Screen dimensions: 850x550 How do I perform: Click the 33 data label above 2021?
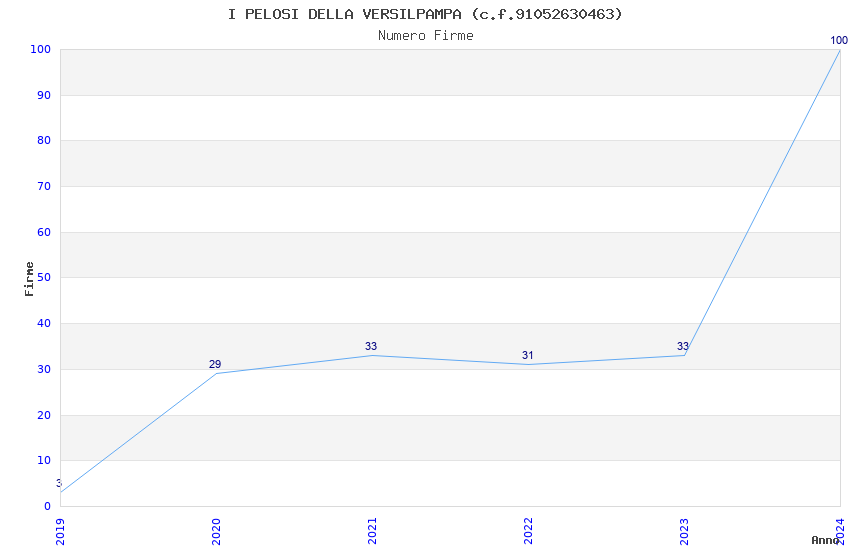[371, 347]
